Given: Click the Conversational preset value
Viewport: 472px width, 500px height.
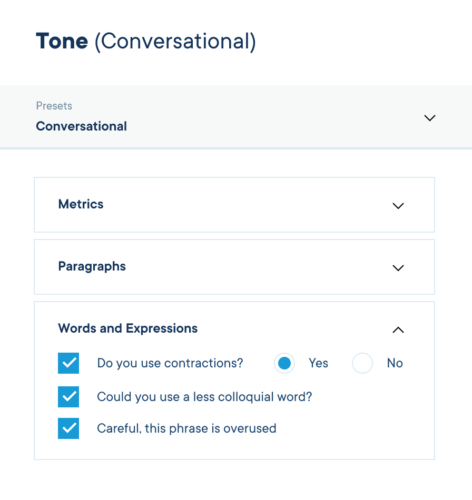Looking at the screenshot, I should [81, 126].
